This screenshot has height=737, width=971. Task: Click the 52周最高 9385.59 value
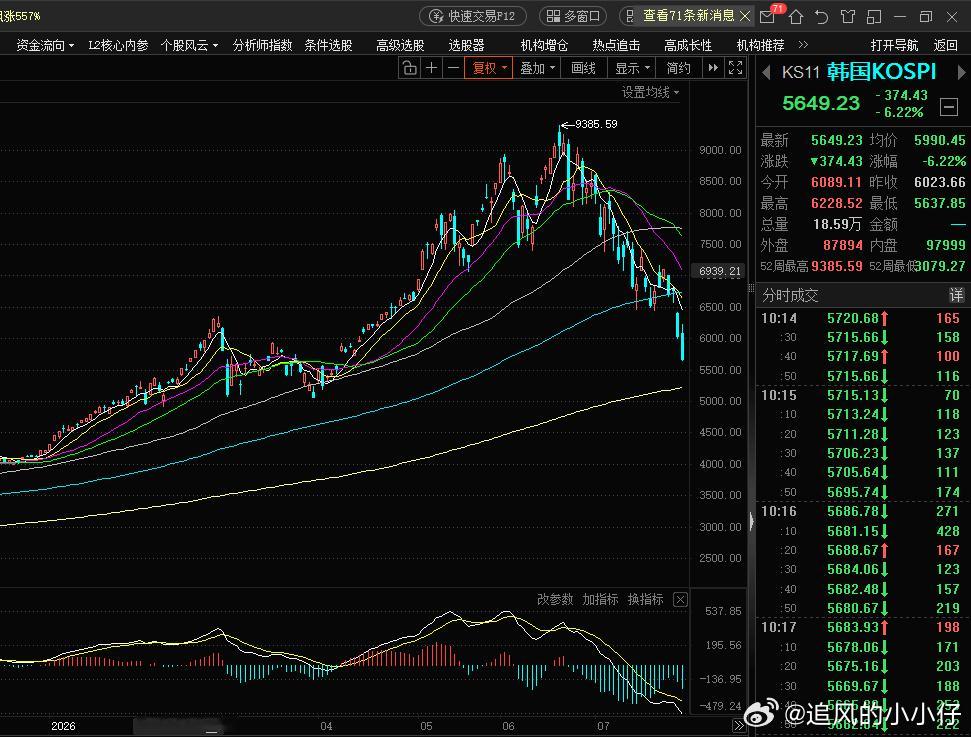836,266
